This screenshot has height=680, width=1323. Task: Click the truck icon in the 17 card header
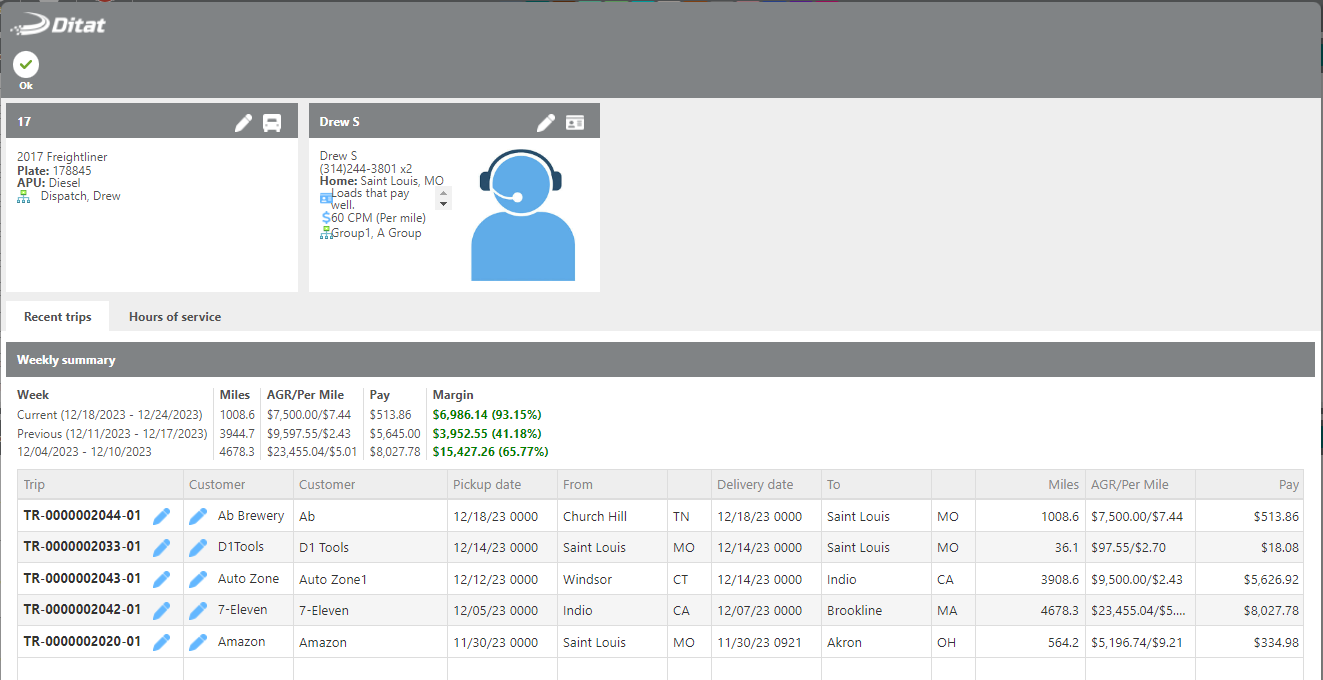click(x=272, y=122)
